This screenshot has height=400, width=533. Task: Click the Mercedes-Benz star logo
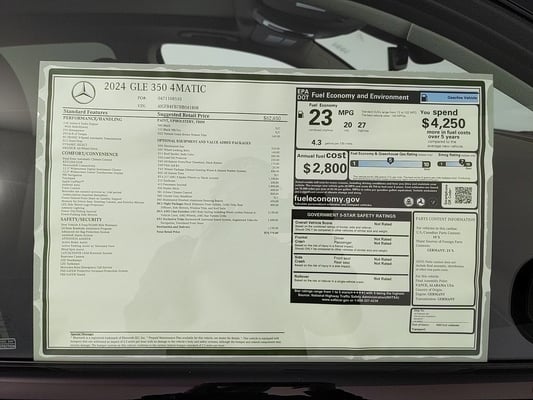(84, 92)
